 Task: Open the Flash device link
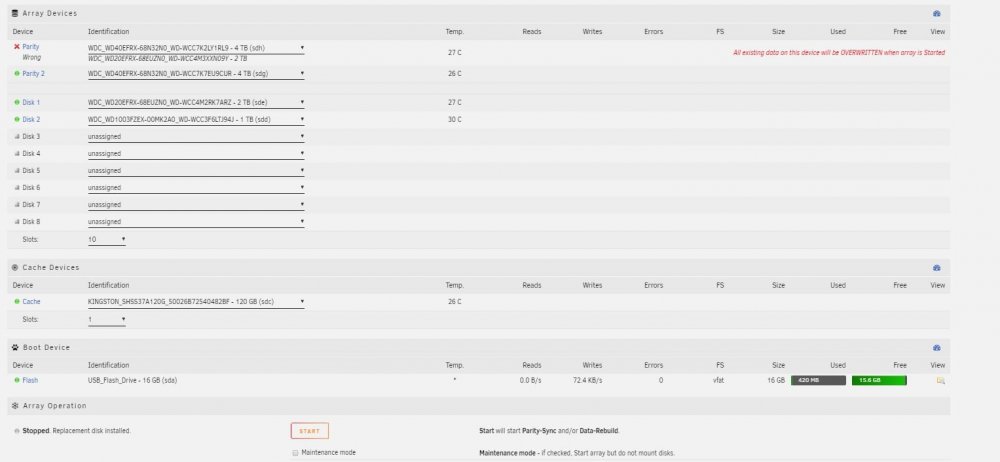click(30, 380)
